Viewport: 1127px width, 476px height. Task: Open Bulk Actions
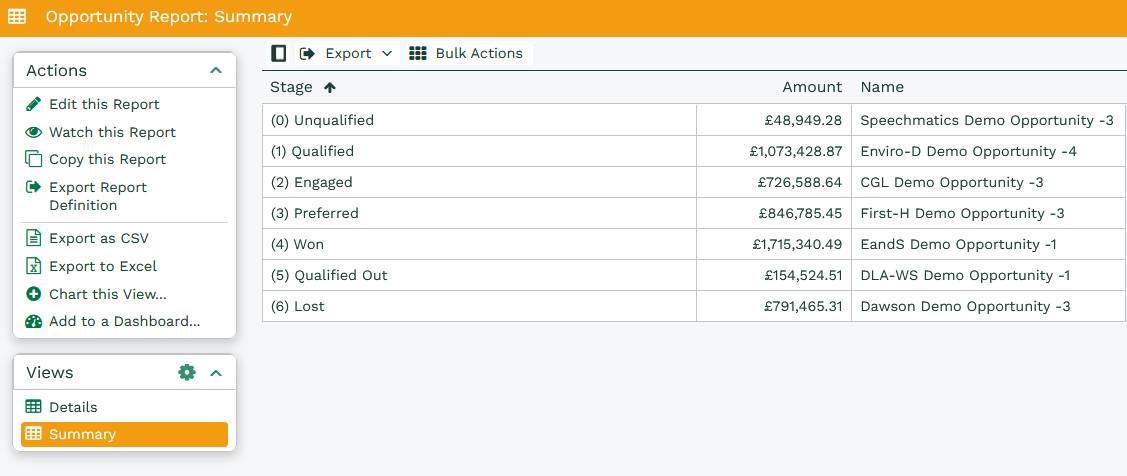pyautogui.click(x=466, y=53)
